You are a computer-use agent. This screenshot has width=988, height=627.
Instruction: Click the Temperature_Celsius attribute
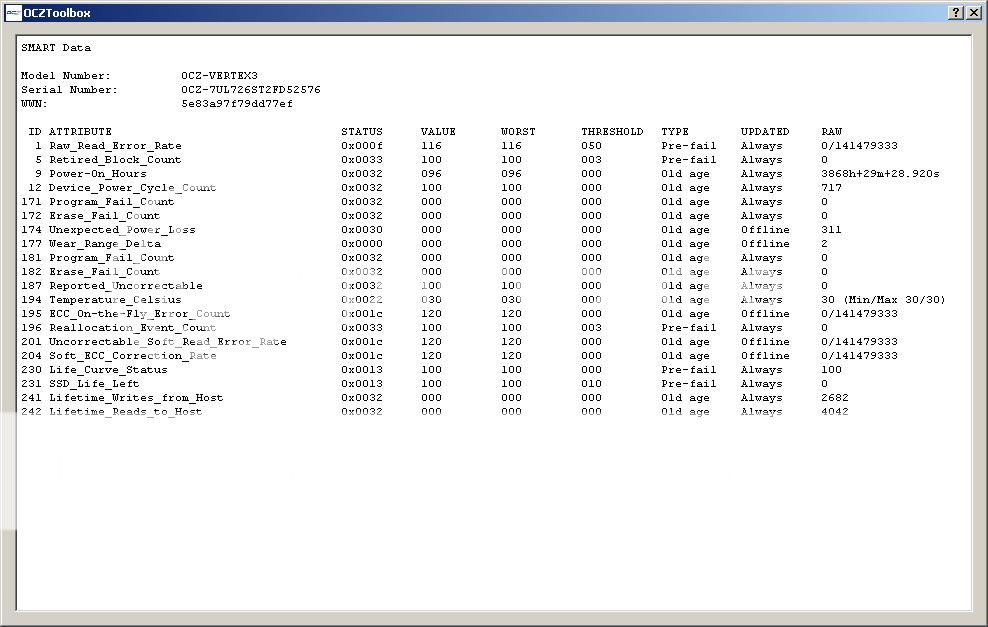click(x=115, y=299)
